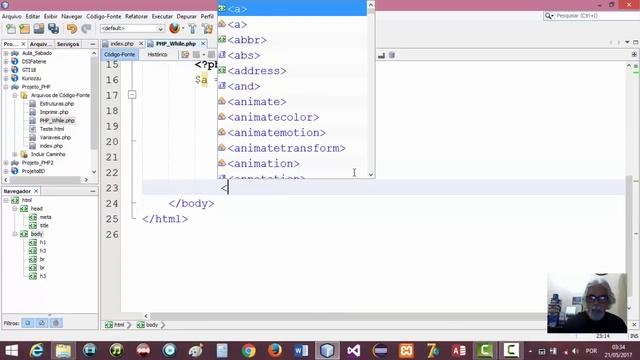This screenshot has width=640, height=360.
Task: Click the Open Project toolbar icon
Action: 39,29
